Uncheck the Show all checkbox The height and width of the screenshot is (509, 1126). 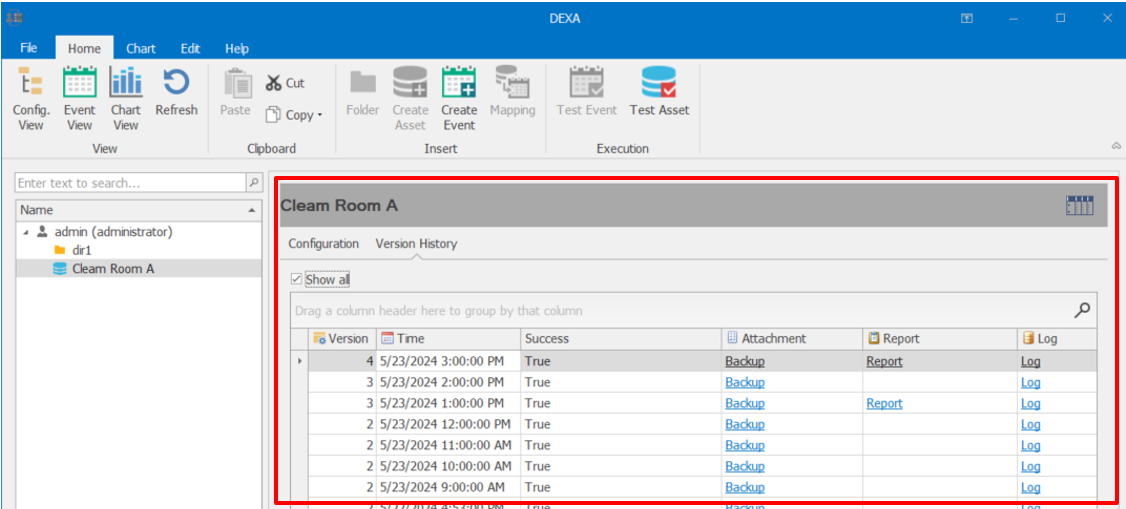tap(296, 280)
